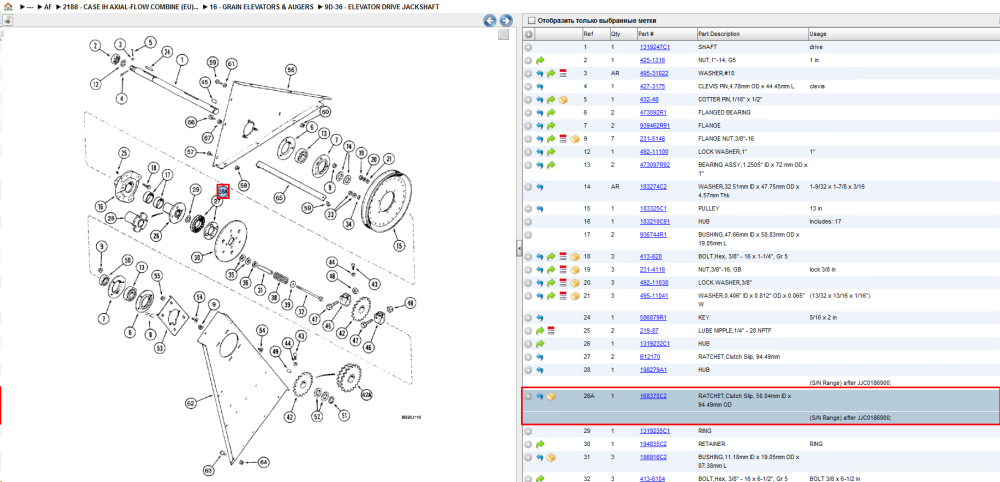Image resolution: width=1000 pixels, height=482 pixels.
Task: Click callout 62 on the diagram
Action: 189,403
